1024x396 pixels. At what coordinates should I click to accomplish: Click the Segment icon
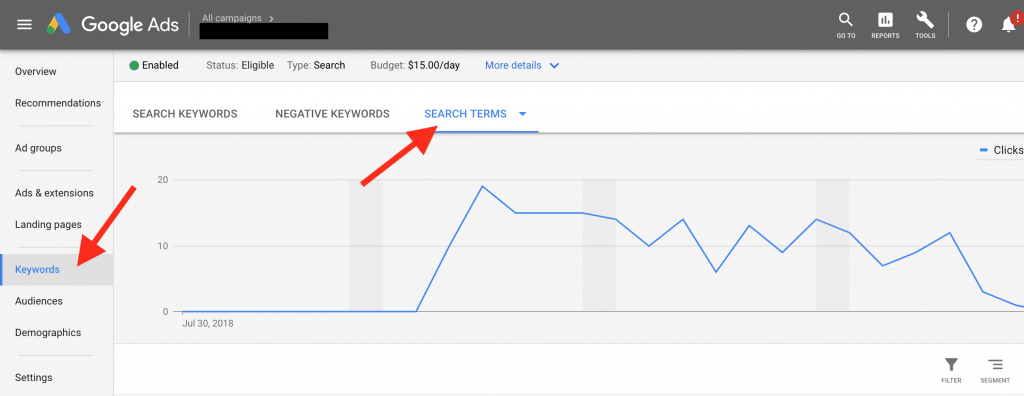(995, 370)
